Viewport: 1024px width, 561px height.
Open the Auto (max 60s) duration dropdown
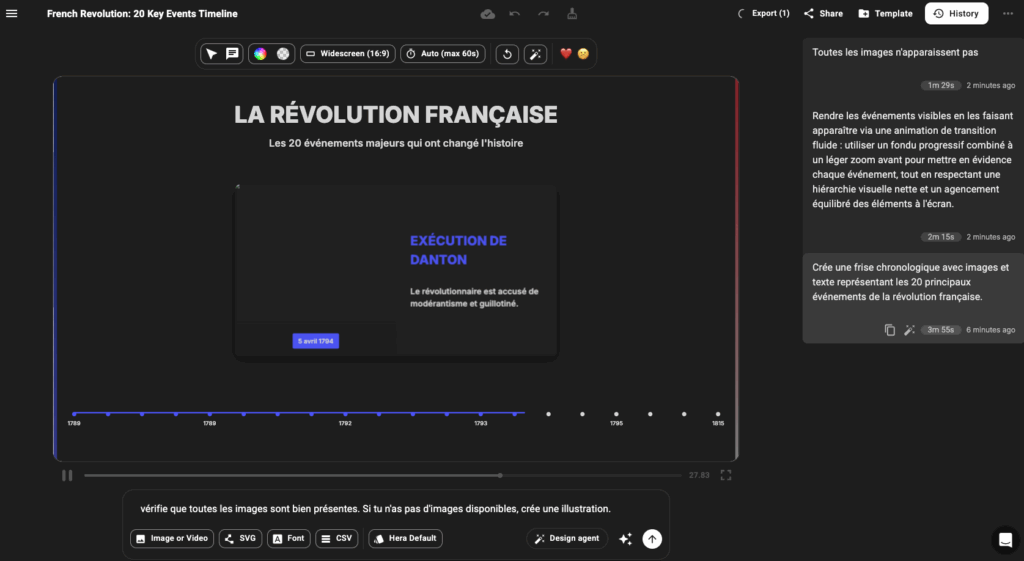pos(443,54)
